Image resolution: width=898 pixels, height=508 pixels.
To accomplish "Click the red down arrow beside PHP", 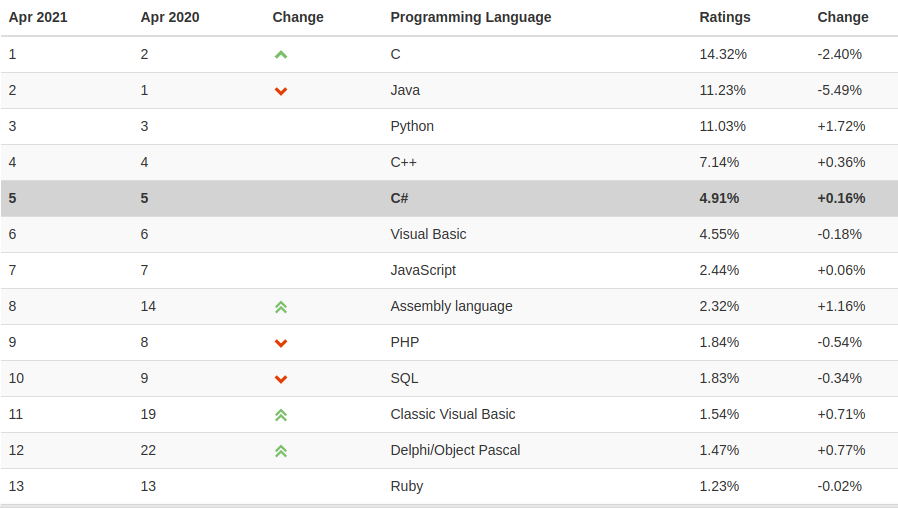I will [x=281, y=343].
